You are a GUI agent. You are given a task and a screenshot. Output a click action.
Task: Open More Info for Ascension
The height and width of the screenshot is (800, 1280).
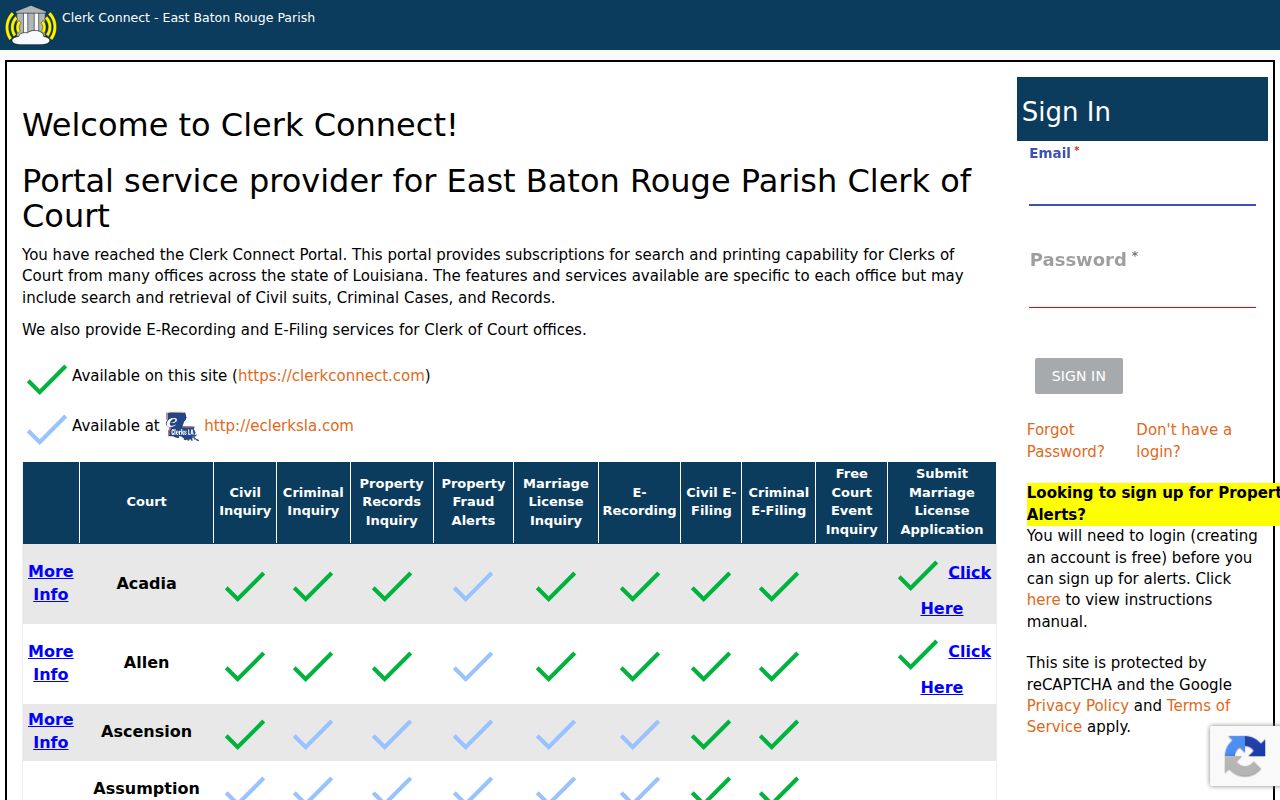click(51, 731)
